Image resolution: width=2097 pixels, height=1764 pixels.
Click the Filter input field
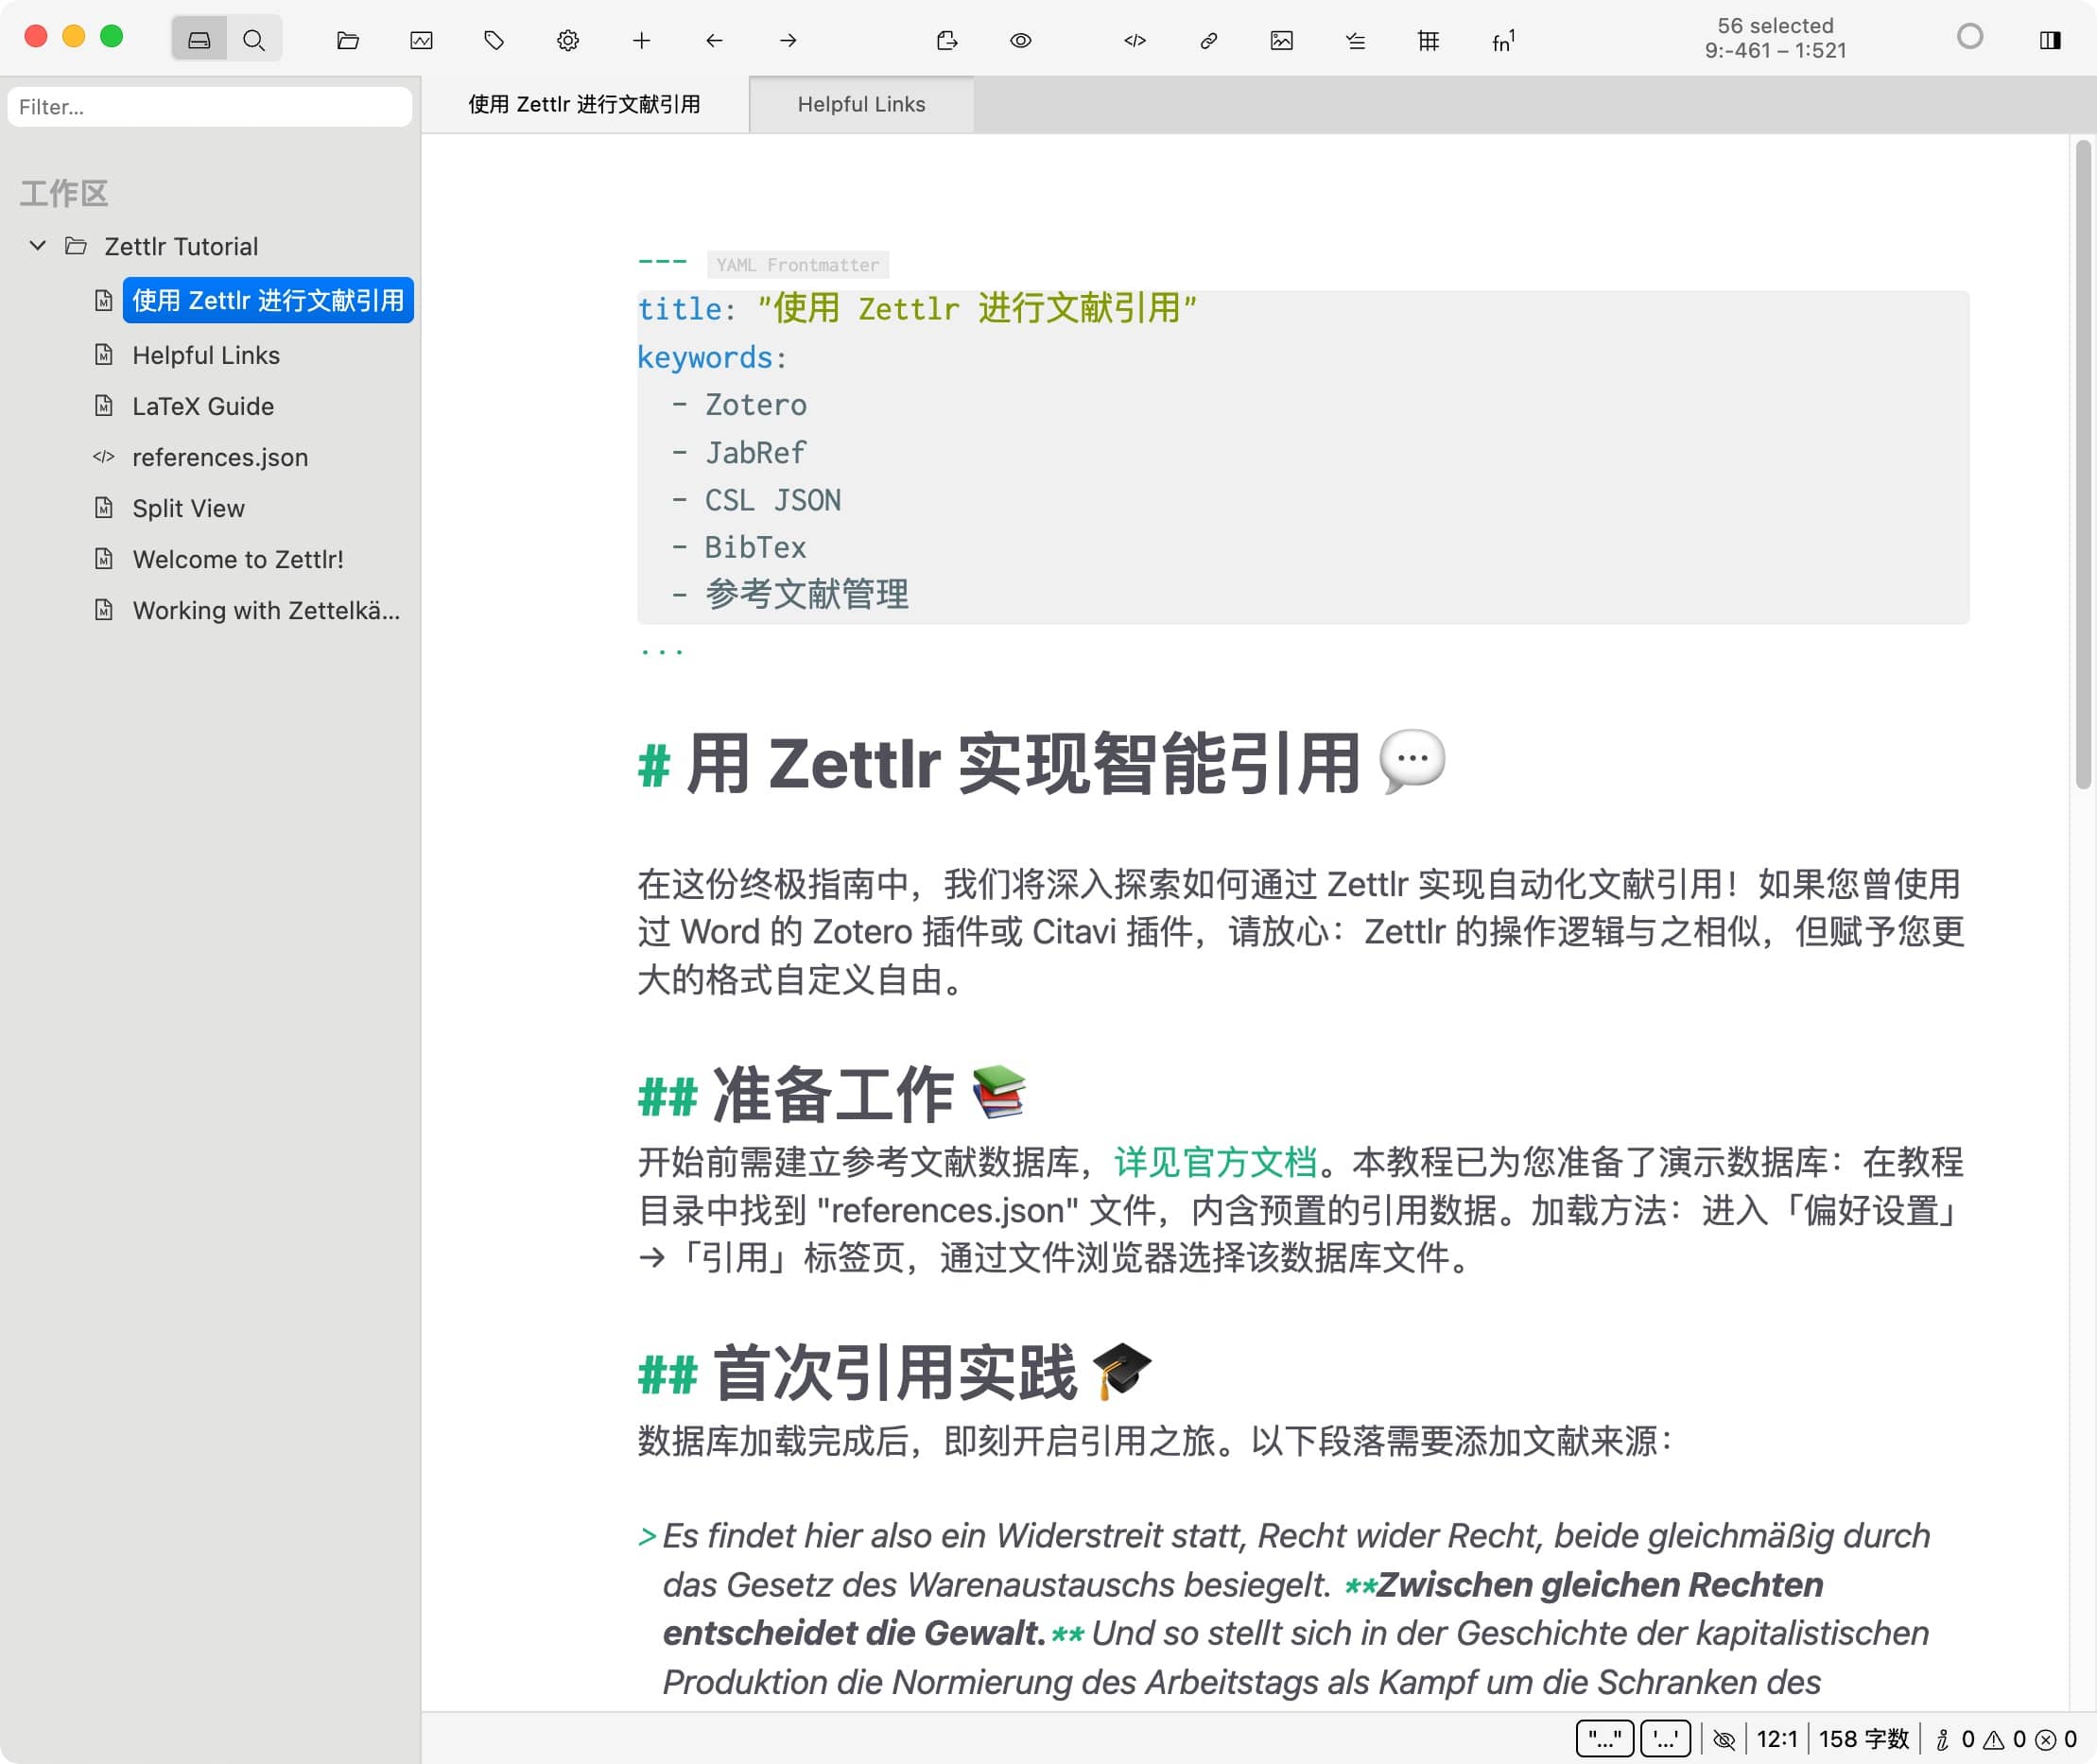click(x=210, y=107)
